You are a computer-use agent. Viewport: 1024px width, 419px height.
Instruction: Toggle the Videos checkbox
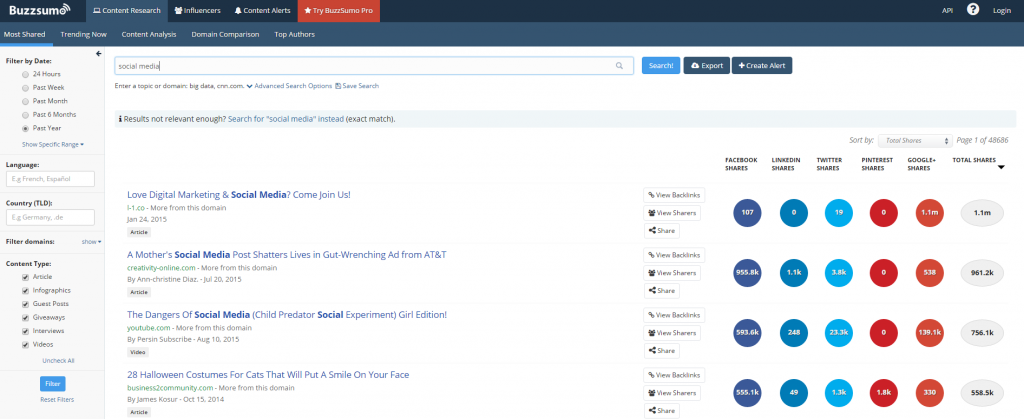[x=25, y=345]
